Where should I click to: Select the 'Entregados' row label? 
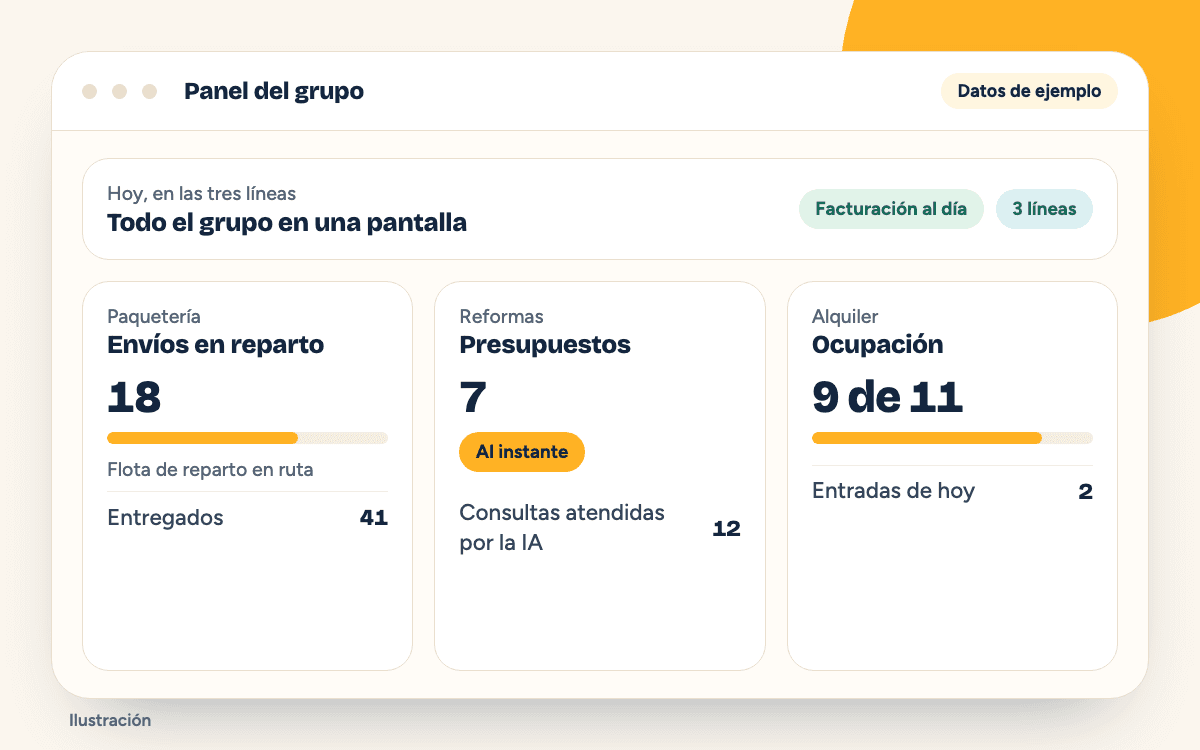(165, 518)
